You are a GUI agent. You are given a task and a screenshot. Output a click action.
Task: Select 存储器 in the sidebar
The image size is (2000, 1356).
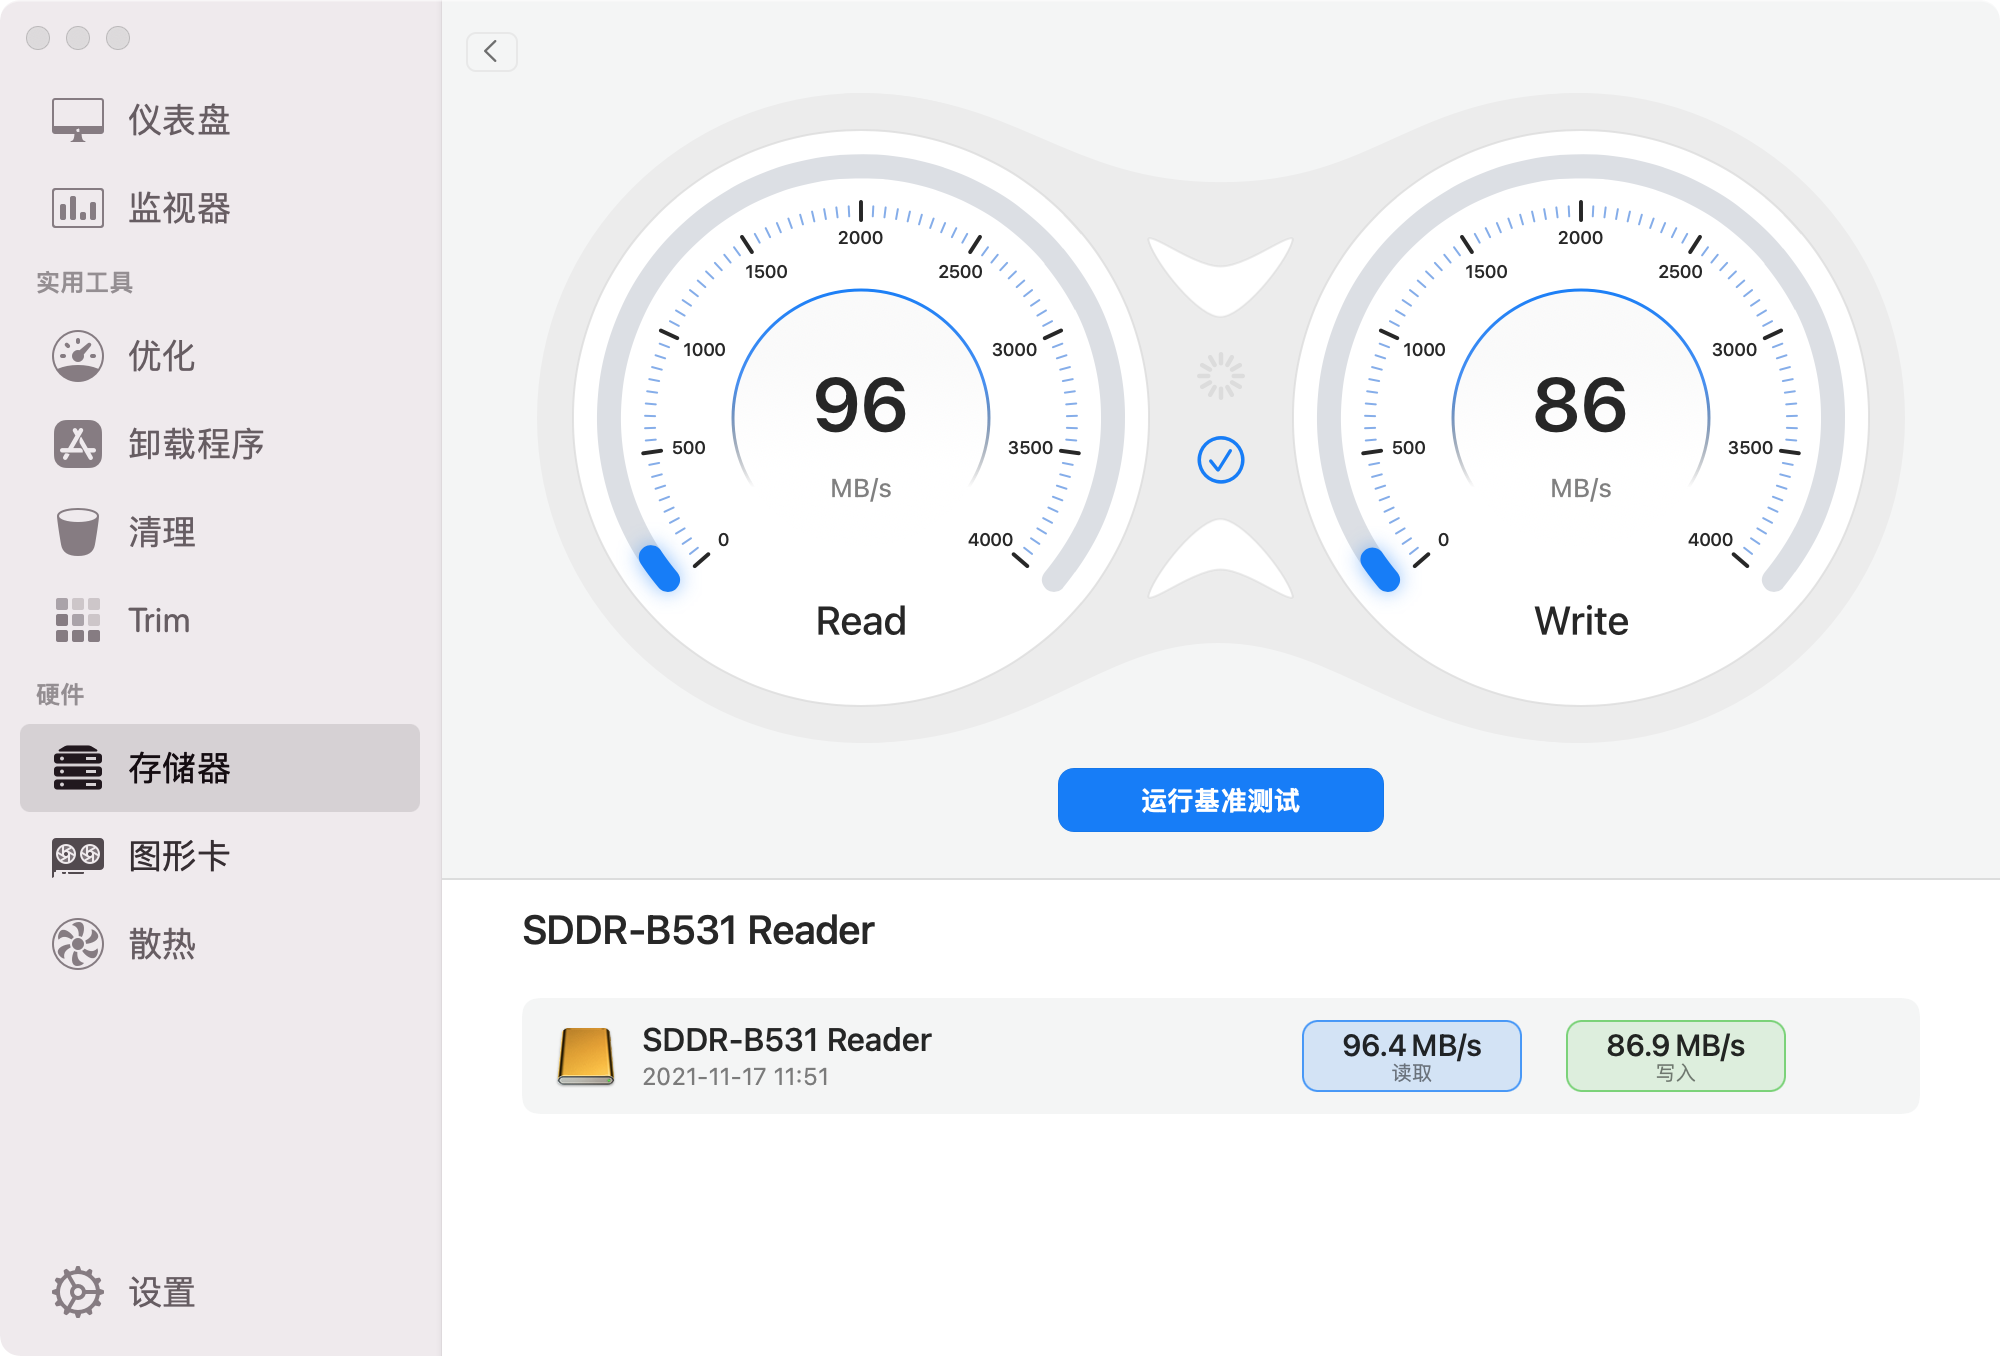coord(220,768)
